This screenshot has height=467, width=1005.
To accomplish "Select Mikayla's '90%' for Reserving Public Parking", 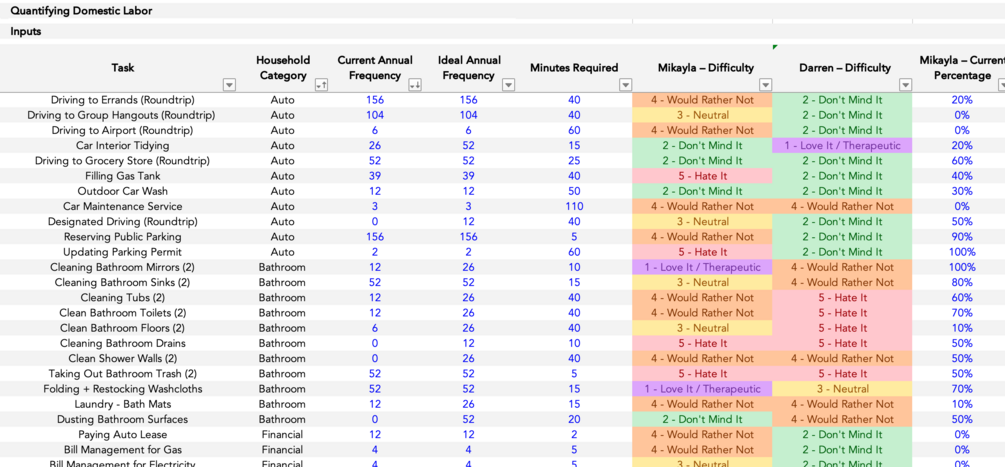I will tap(961, 236).
